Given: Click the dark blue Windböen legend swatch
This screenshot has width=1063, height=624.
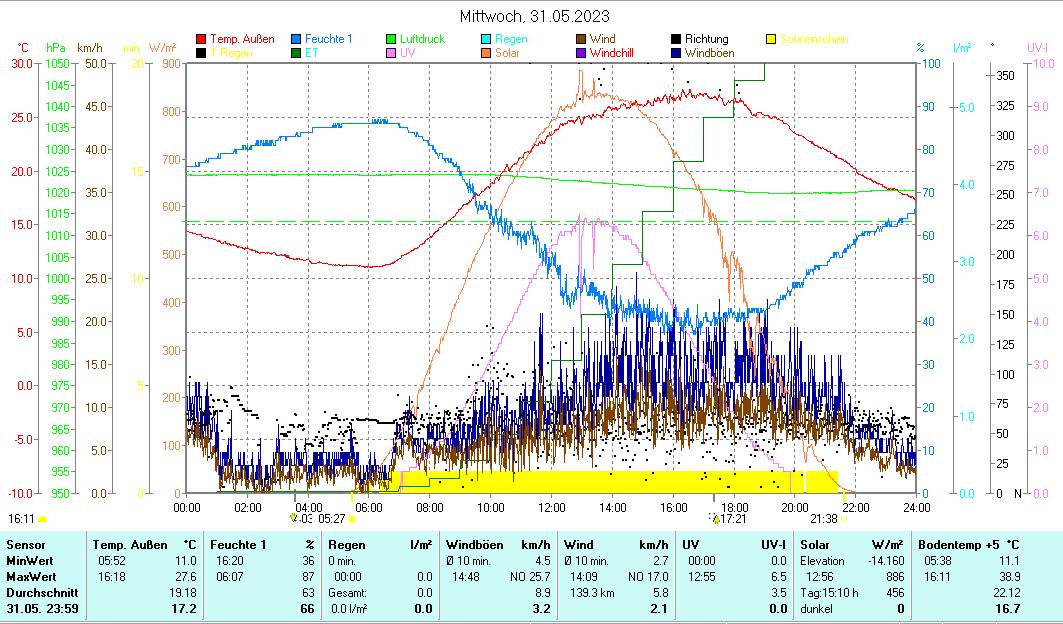Looking at the screenshot, I should [676, 53].
